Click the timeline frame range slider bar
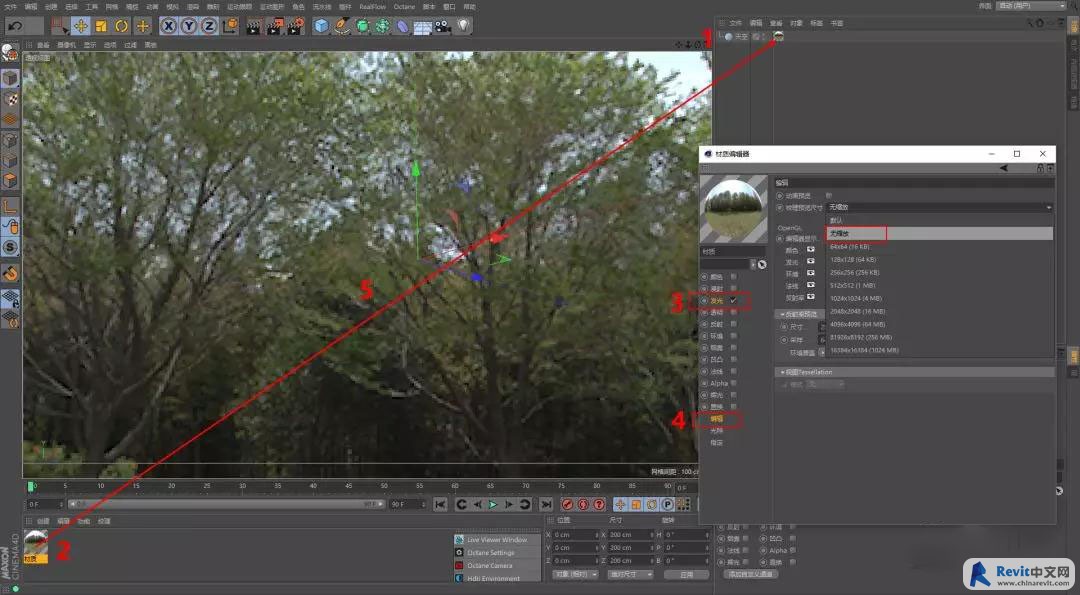 [227, 504]
